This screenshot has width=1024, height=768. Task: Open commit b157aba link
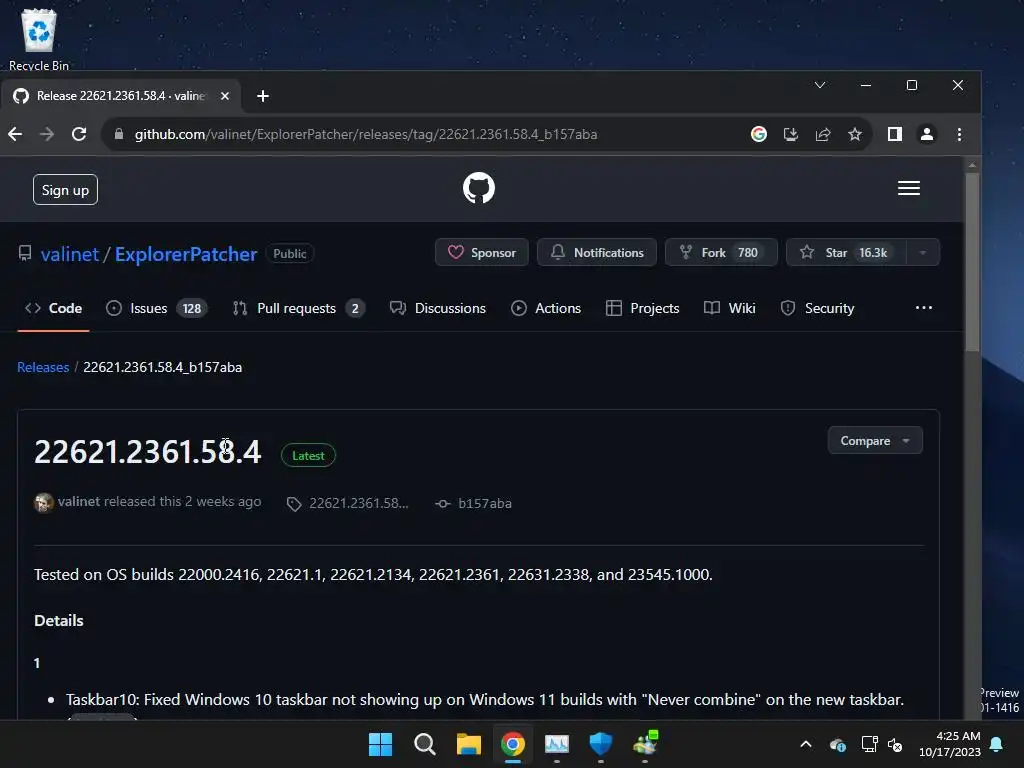pos(474,504)
